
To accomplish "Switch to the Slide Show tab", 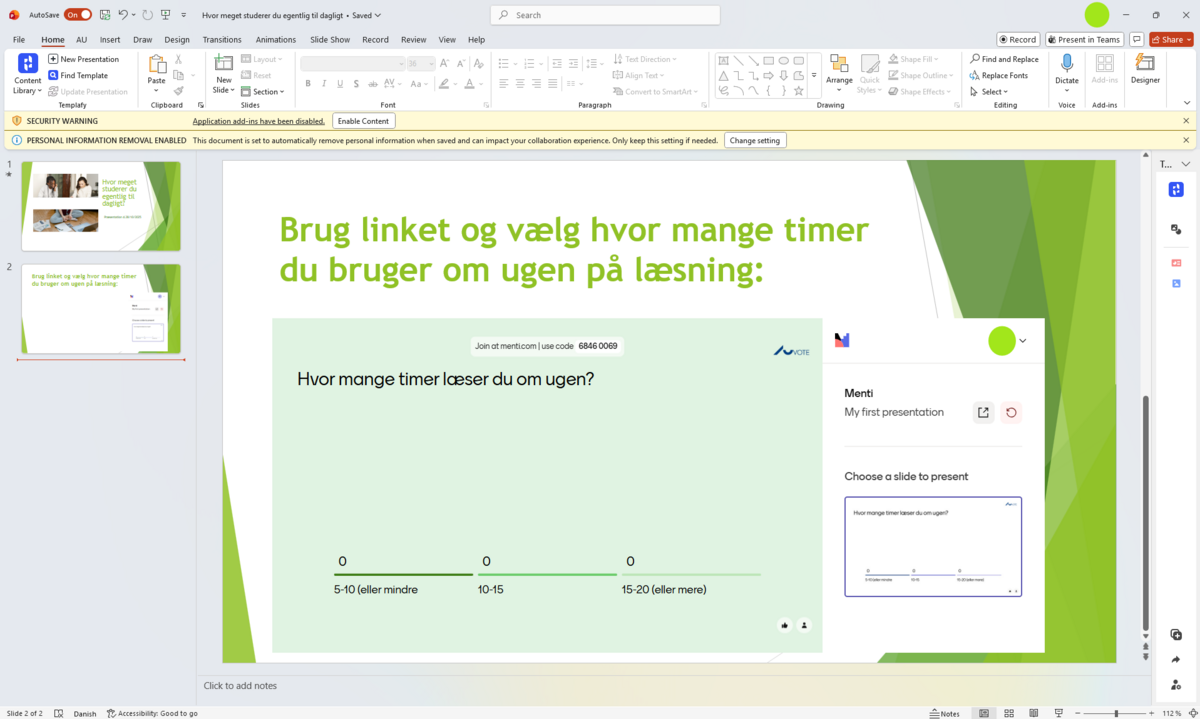I will (x=330, y=40).
